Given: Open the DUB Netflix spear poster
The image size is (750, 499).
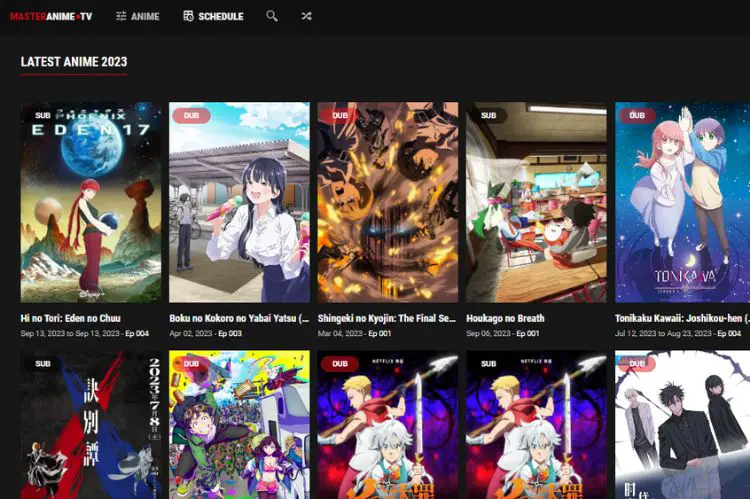Looking at the screenshot, I should coord(388,425).
